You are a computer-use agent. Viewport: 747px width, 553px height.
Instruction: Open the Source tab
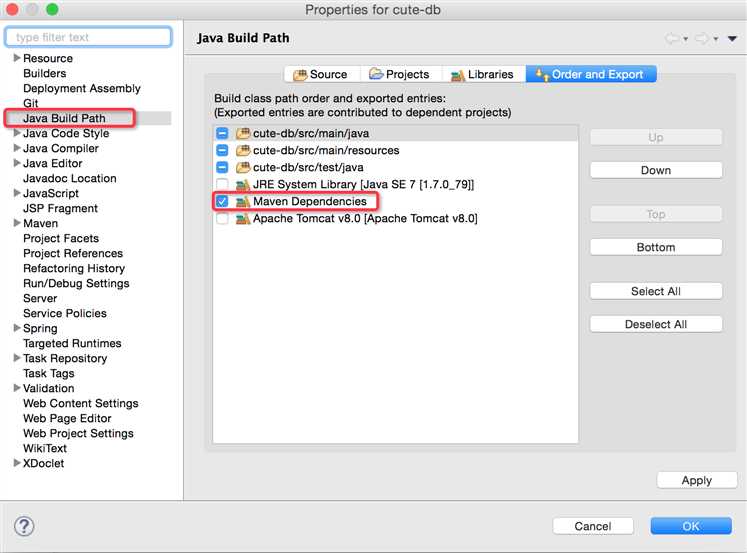[320, 74]
